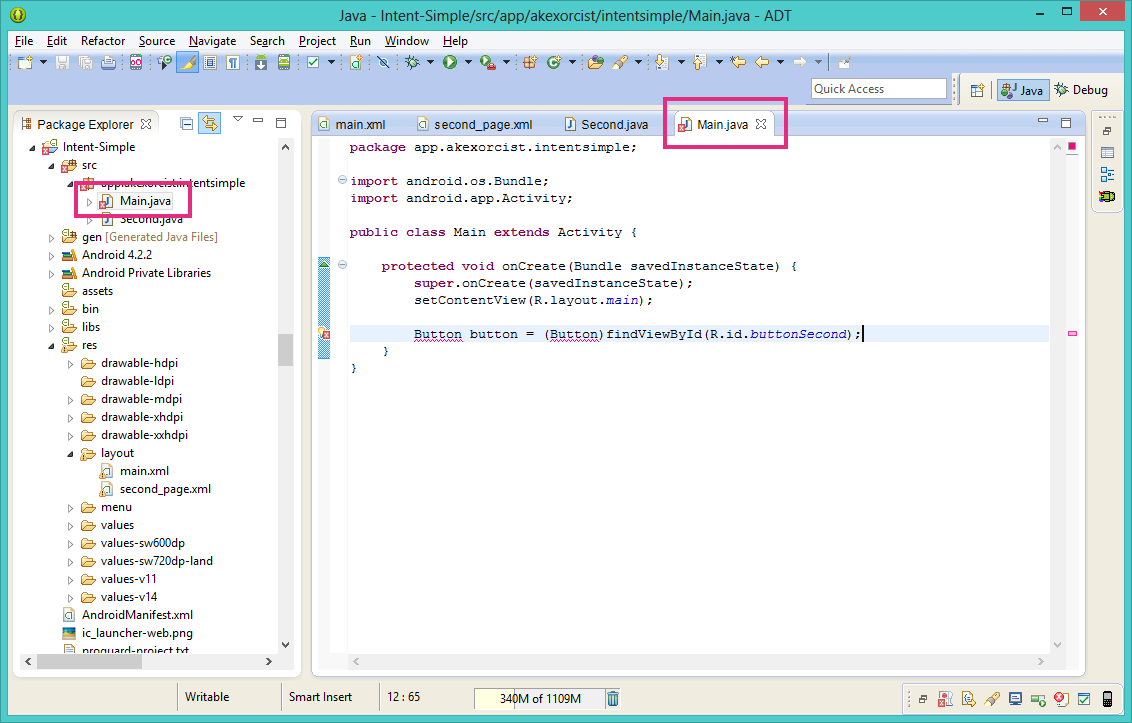The image size is (1132, 723).
Task: Click the green Run button
Action: click(x=450, y=63)
